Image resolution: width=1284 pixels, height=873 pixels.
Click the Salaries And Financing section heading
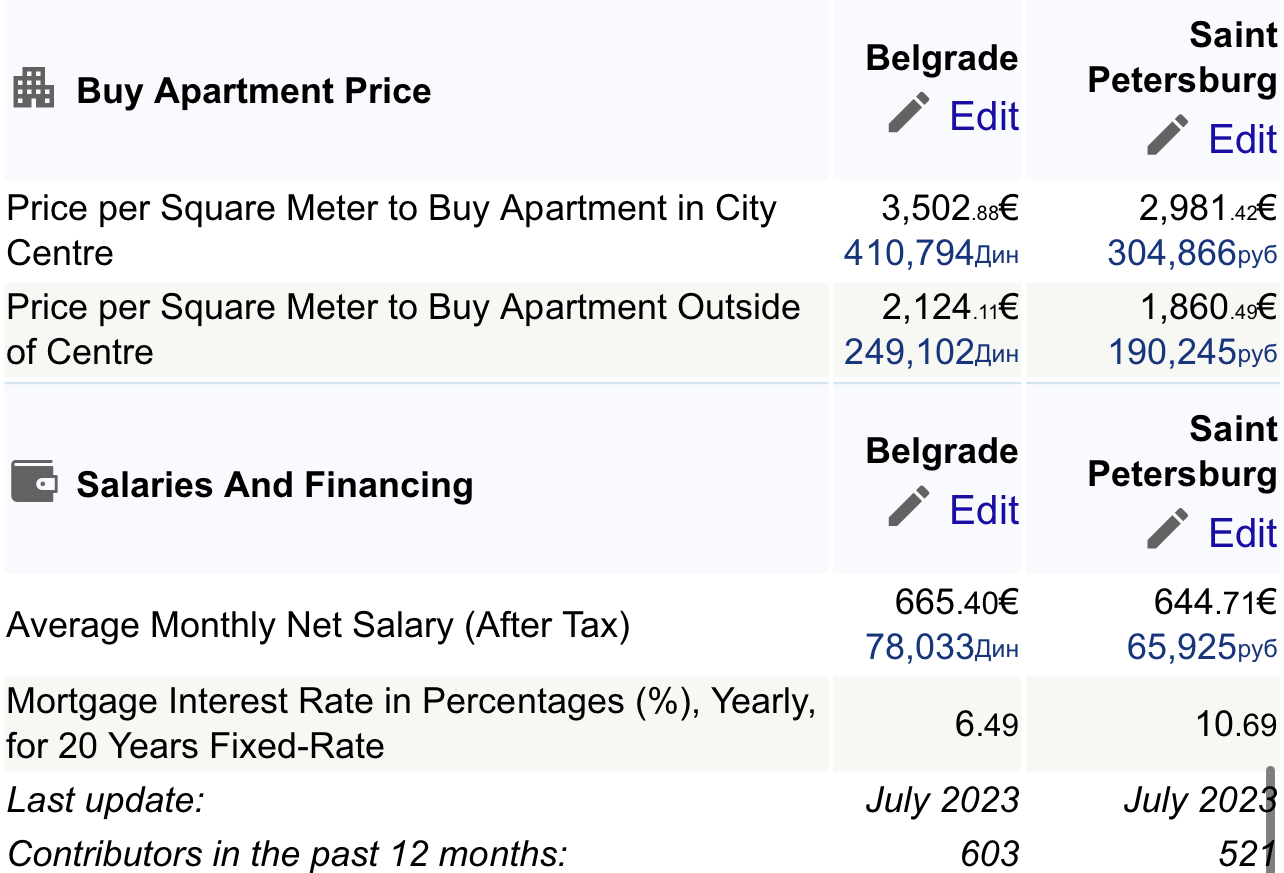tap(274, 485)
